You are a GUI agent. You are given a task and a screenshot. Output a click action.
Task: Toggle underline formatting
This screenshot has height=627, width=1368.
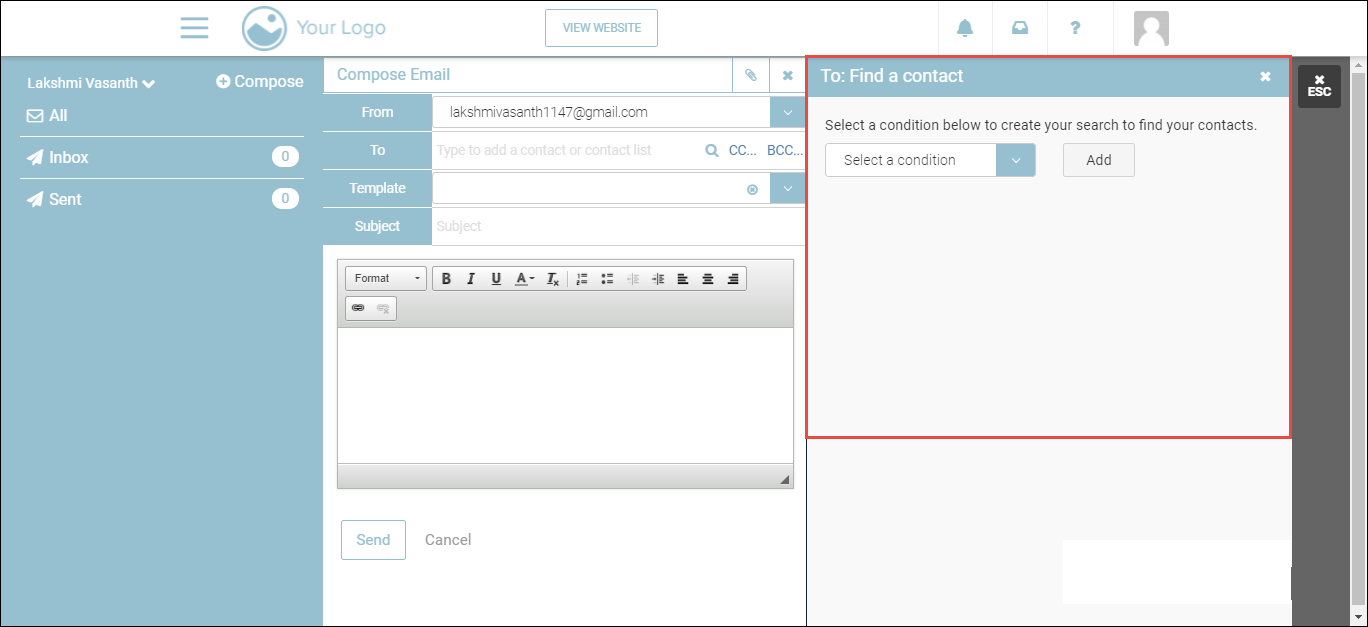tap(496, 279)
